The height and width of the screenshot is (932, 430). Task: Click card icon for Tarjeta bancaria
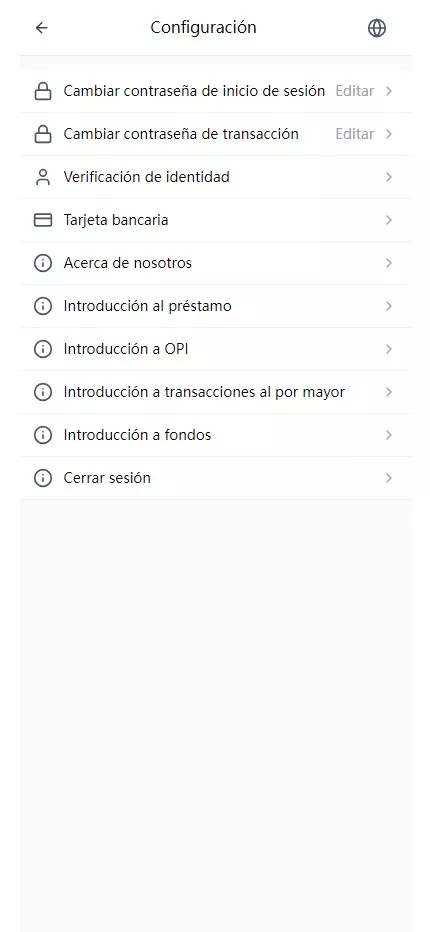point(43,220)
